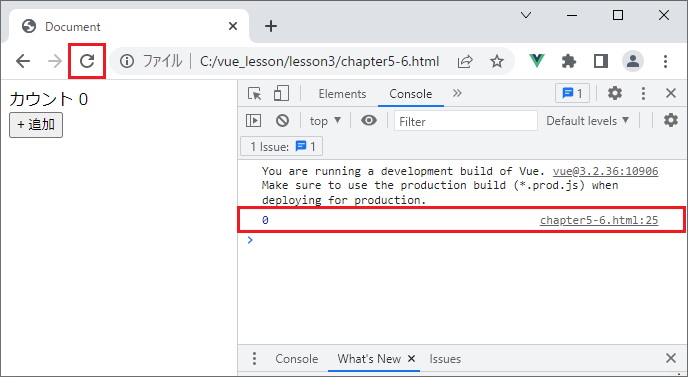The width and height of the screenshot is (688, 377).
Task: Minimize the browser window
Action: pyautogui.click(x=572, y=15)
